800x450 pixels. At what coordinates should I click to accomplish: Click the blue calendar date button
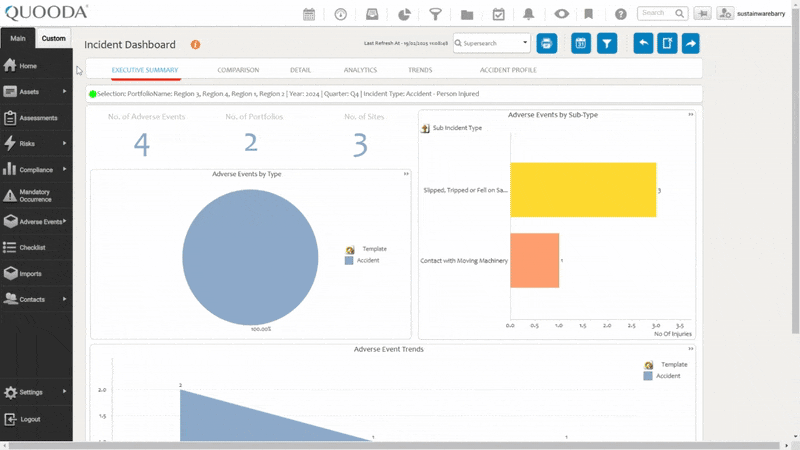tap(581, 43)
